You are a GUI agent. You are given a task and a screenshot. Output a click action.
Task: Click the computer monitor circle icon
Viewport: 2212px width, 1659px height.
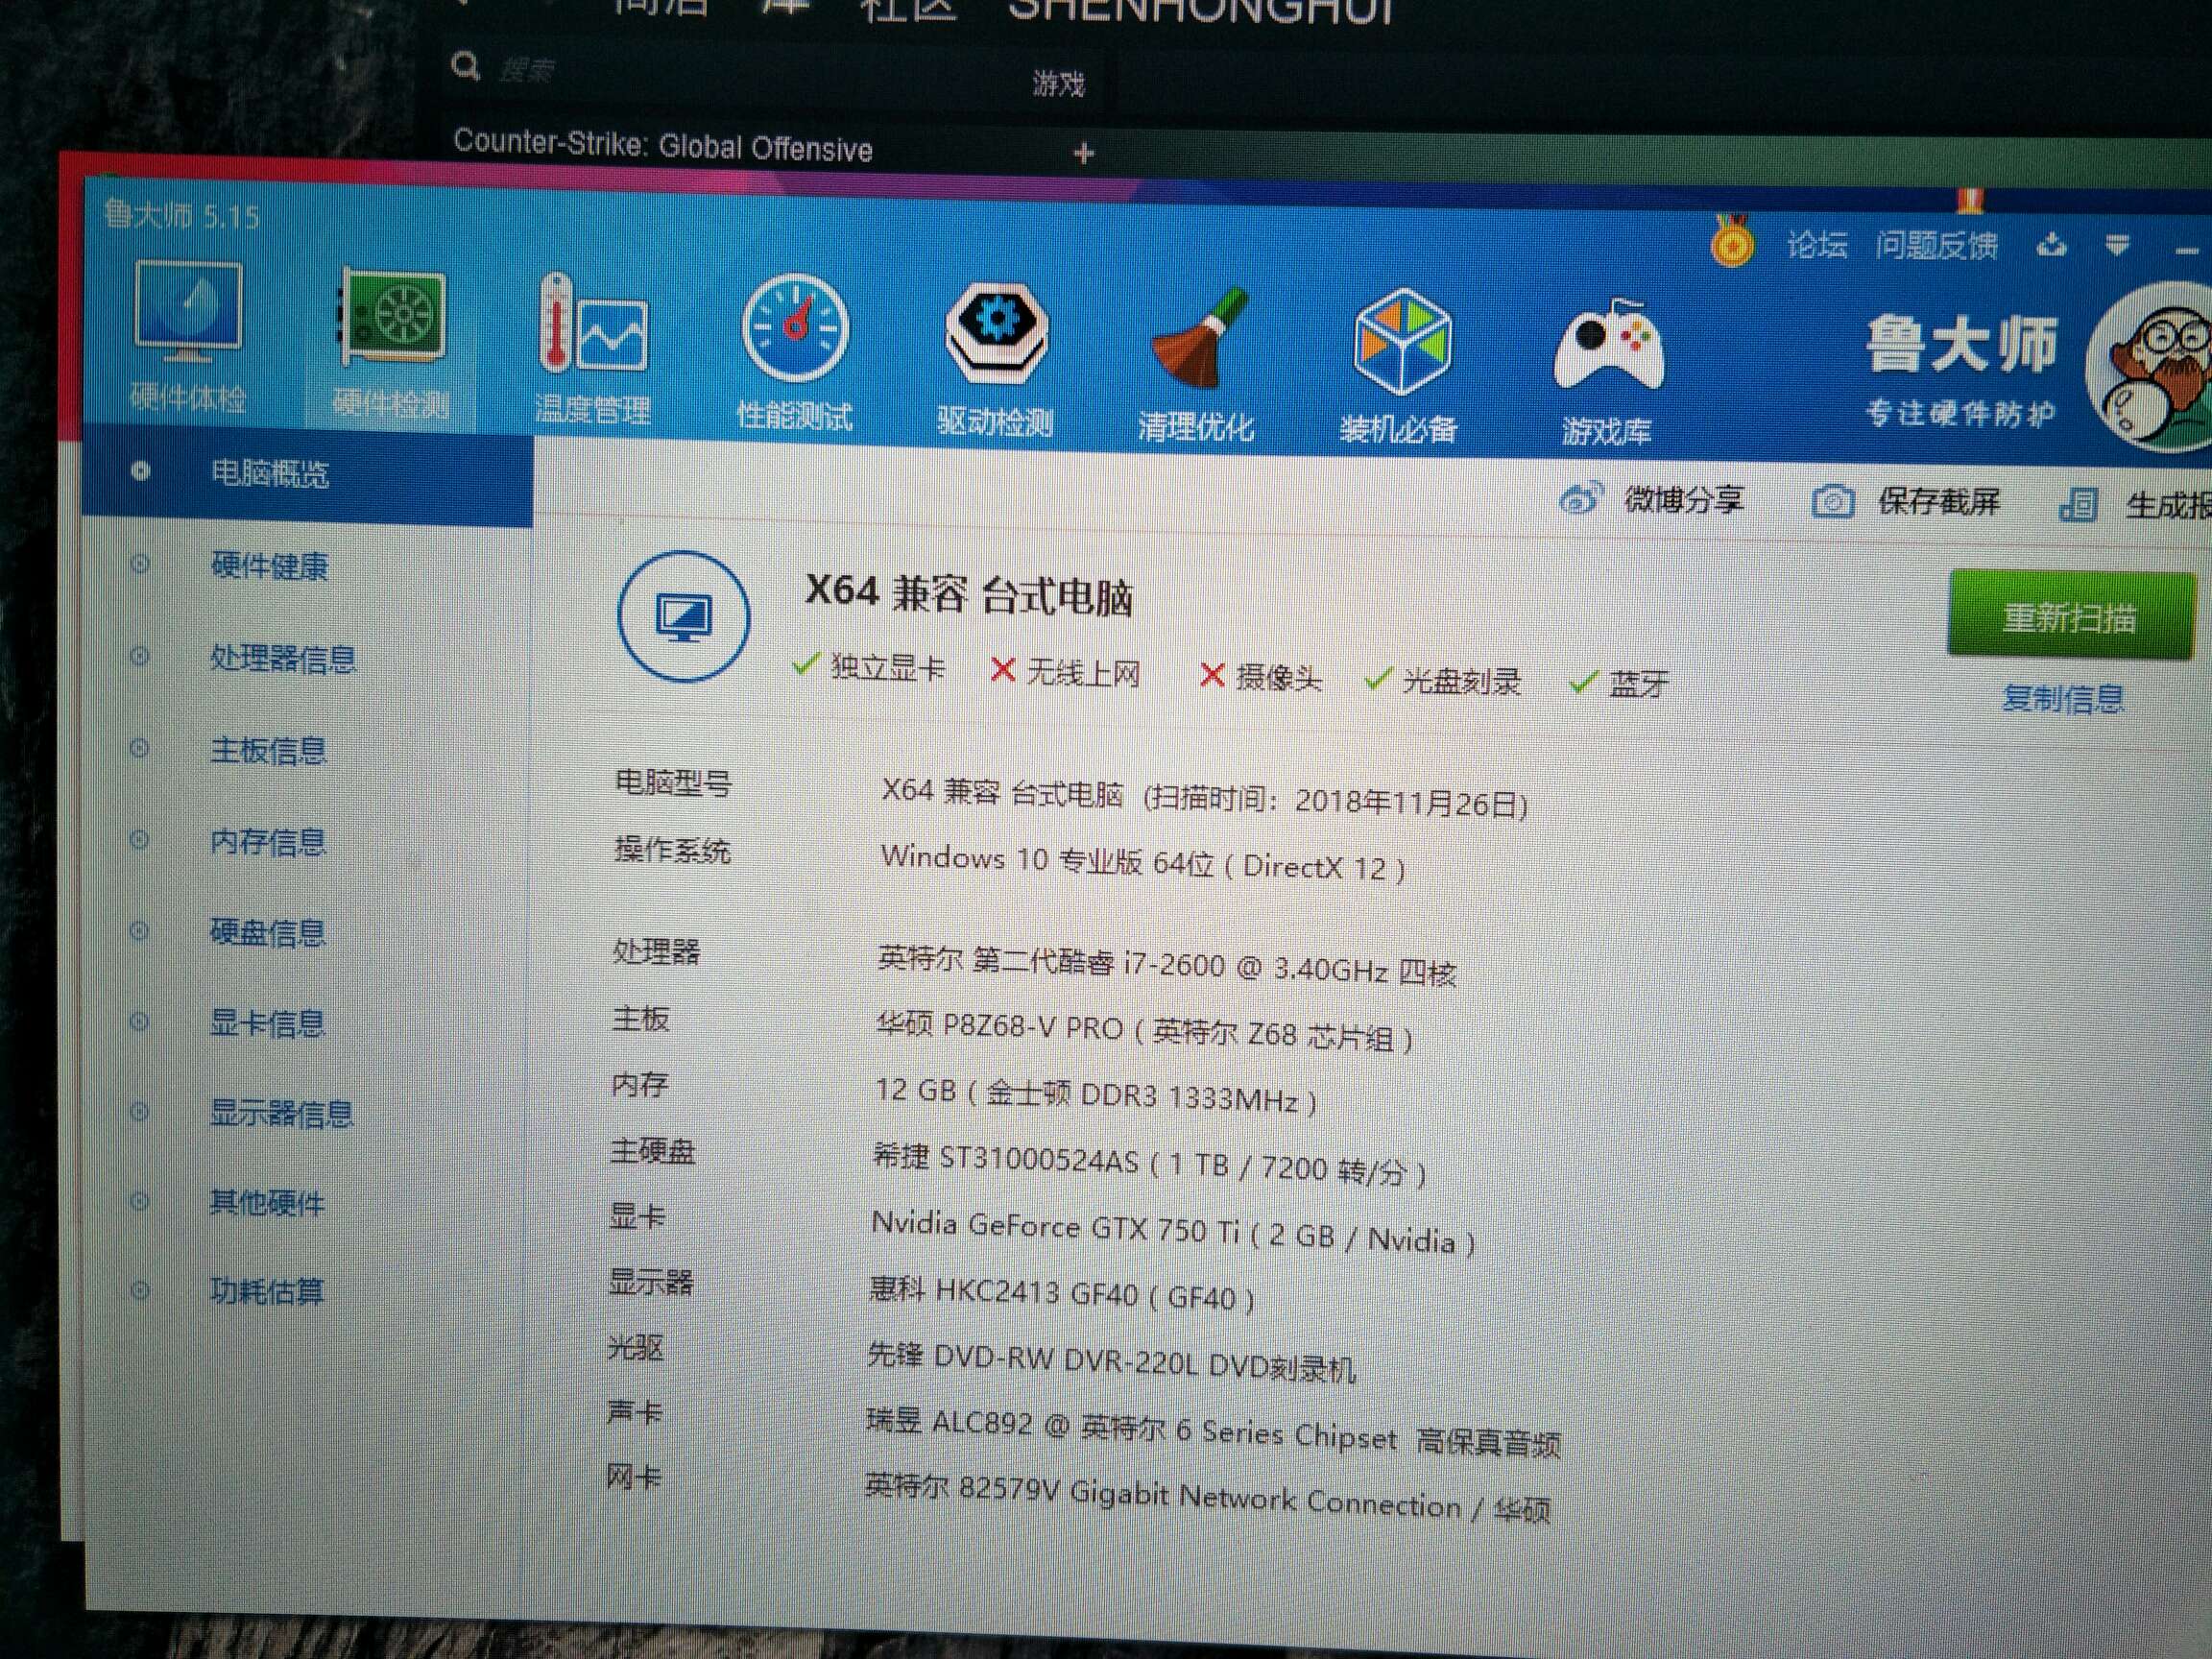[x=684, y=617]
